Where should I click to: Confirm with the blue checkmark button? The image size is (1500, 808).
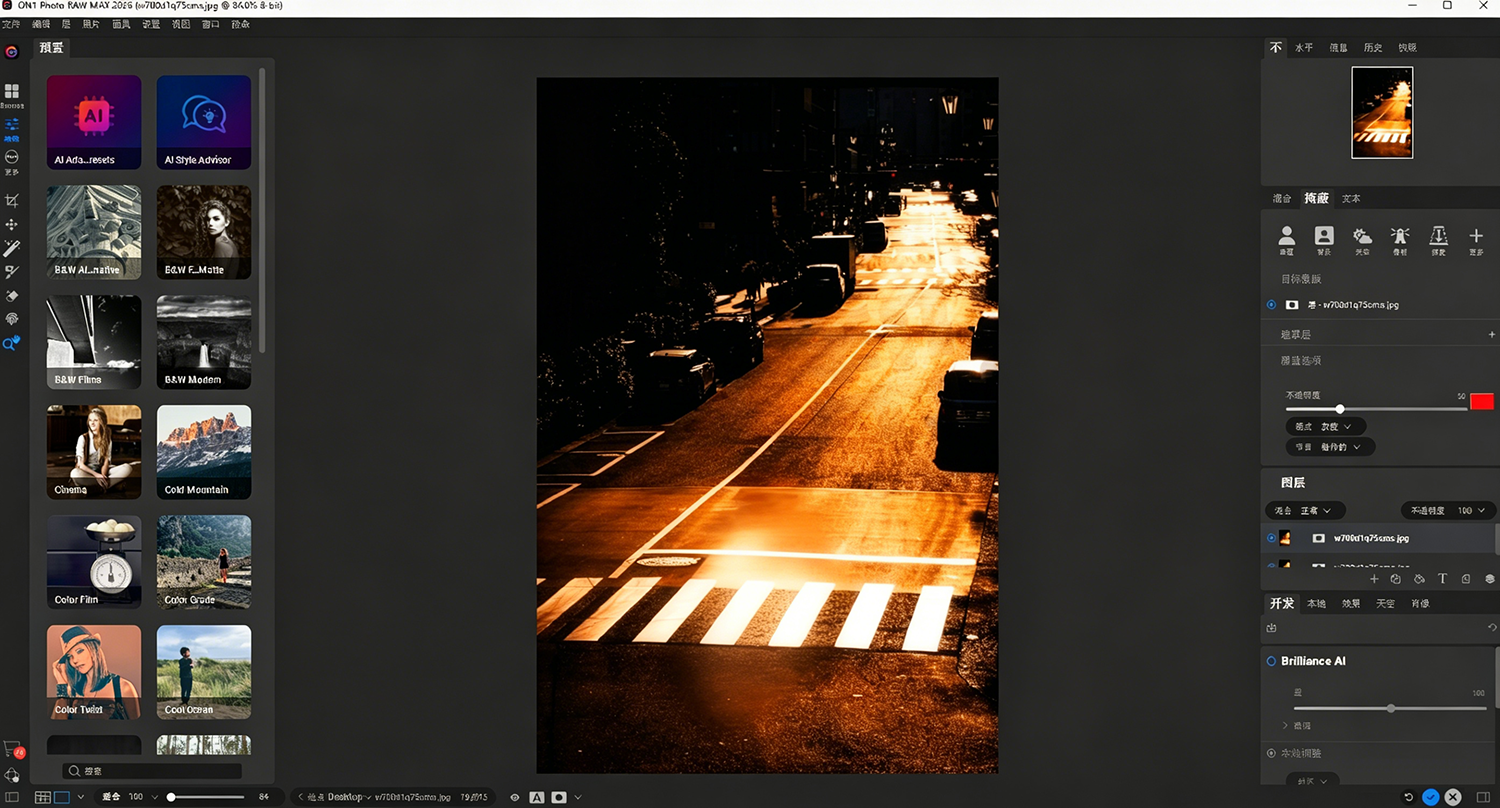1431,797
